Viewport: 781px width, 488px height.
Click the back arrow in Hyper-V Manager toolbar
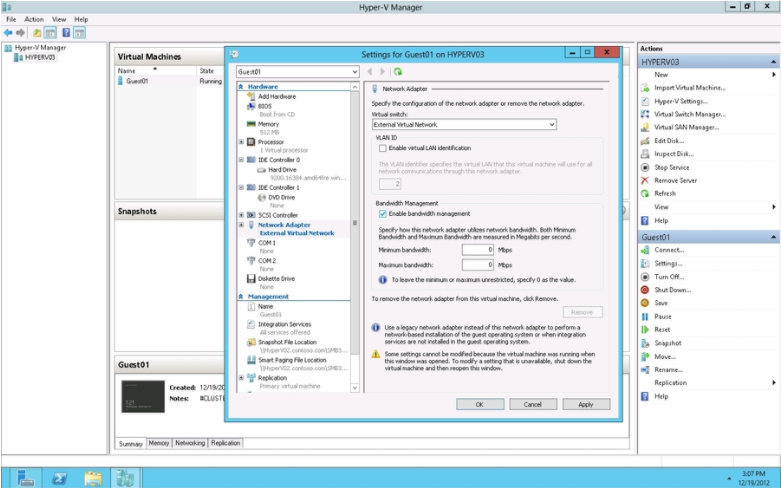(x=8, y=33)
